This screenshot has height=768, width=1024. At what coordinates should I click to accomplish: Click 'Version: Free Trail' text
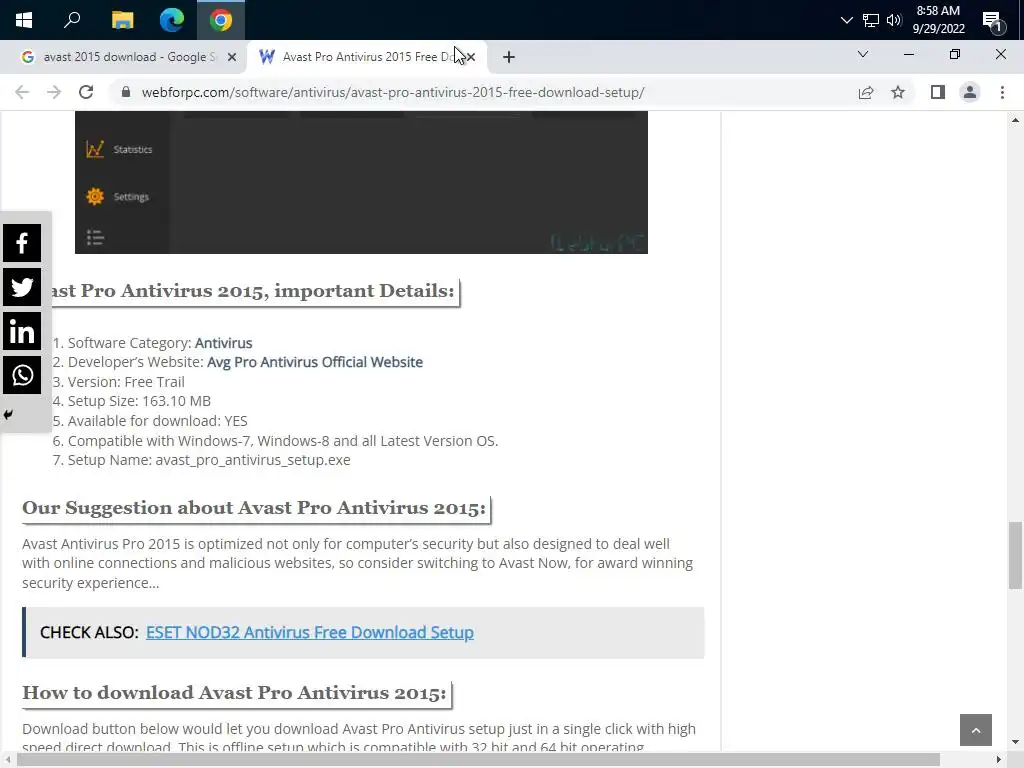[126, 382]
